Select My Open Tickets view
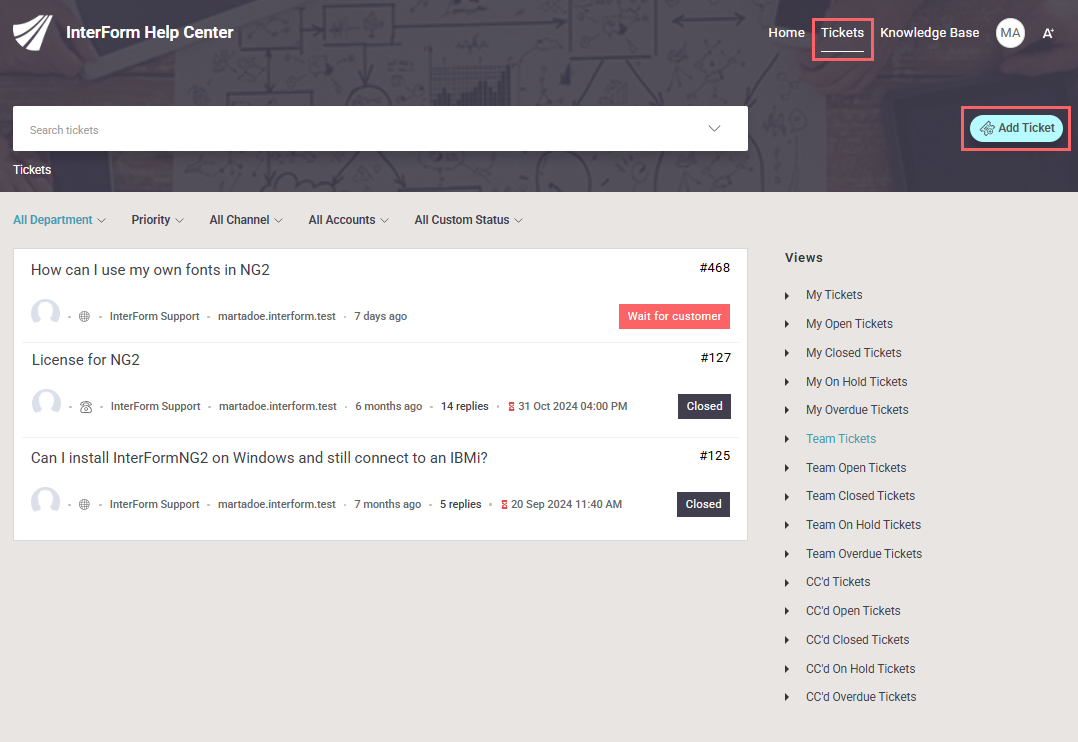The image size is (1078, 742). pos(849,324)
